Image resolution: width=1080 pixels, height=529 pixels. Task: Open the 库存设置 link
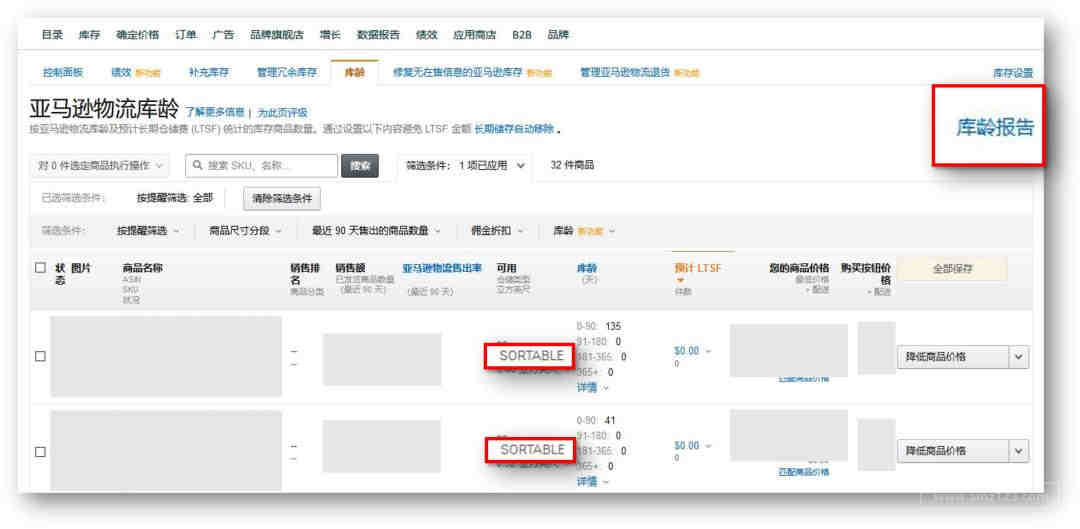(x=1012, y=72)
